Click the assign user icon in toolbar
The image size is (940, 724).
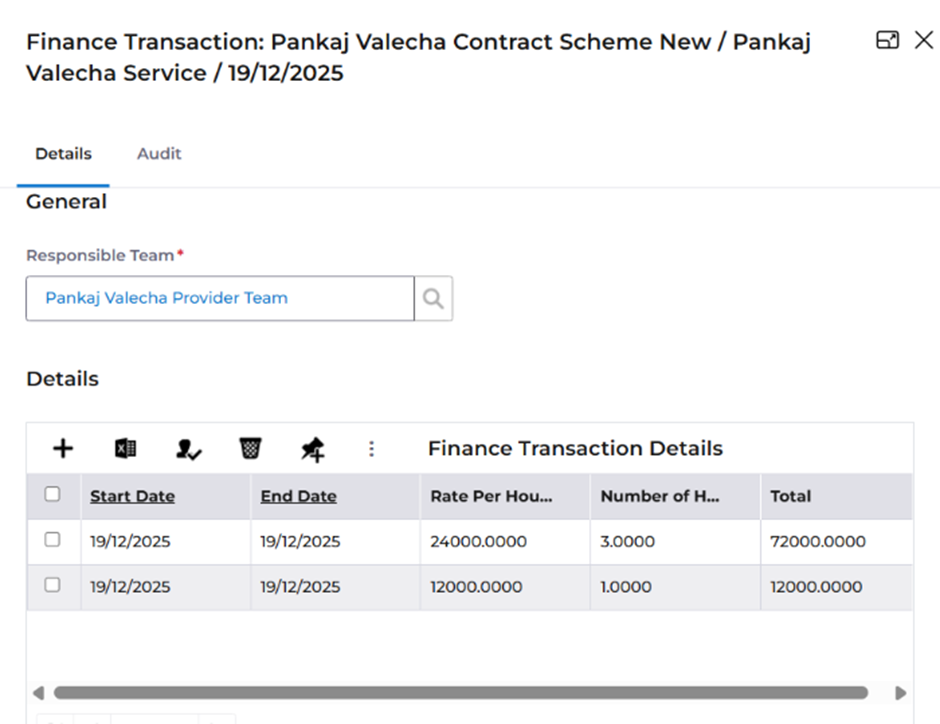(188, 450)
